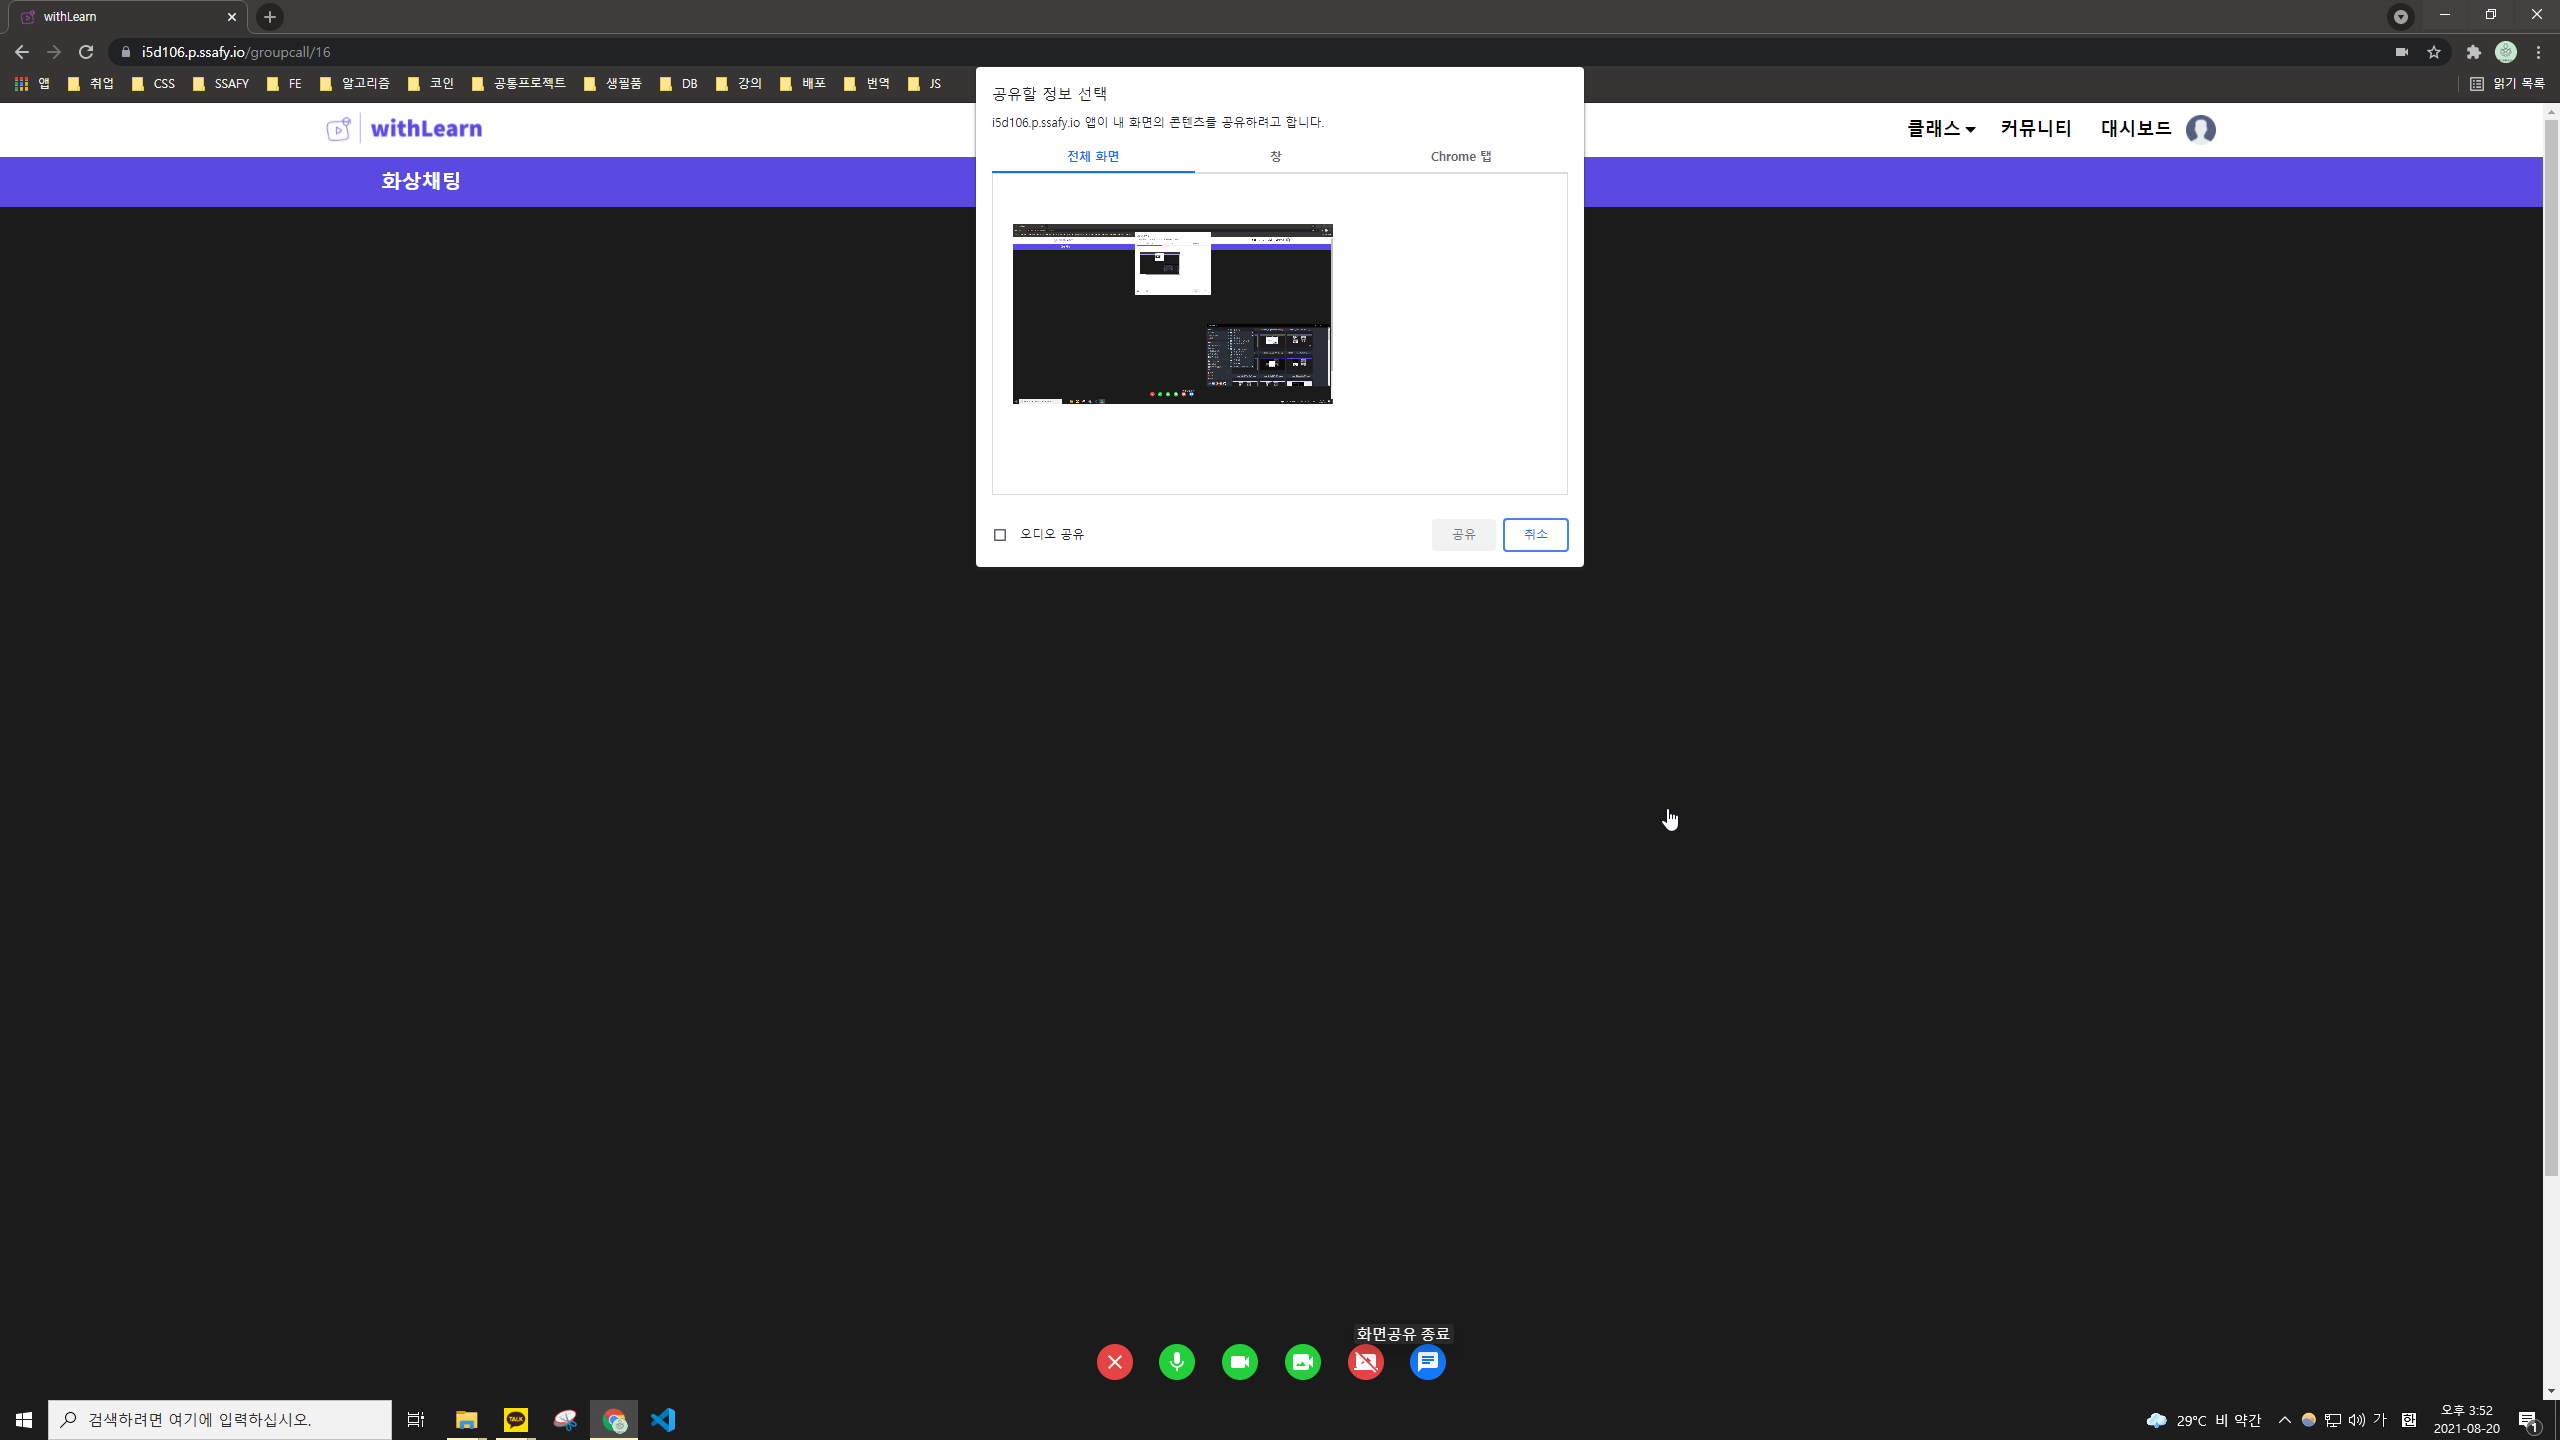
Task: Switch to the Chrome 탭 tab
Action: pyautogui.click(x=1460, y=156)
